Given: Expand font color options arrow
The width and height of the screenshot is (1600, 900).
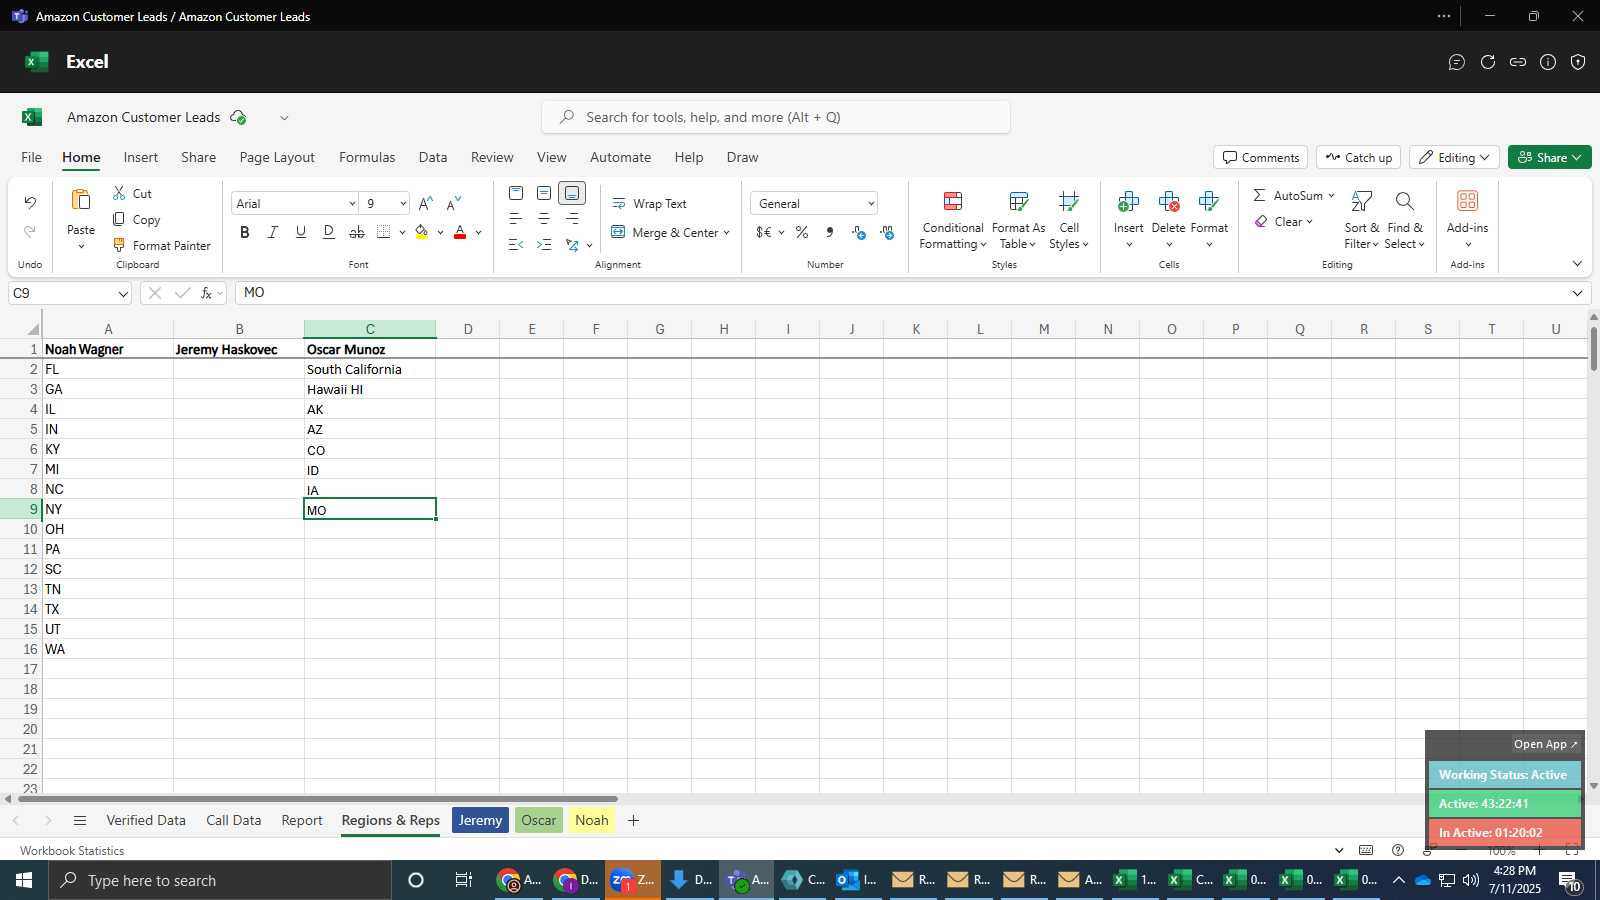Looking at the screenshot, I should pyautogui.click(x=478, y=232).
